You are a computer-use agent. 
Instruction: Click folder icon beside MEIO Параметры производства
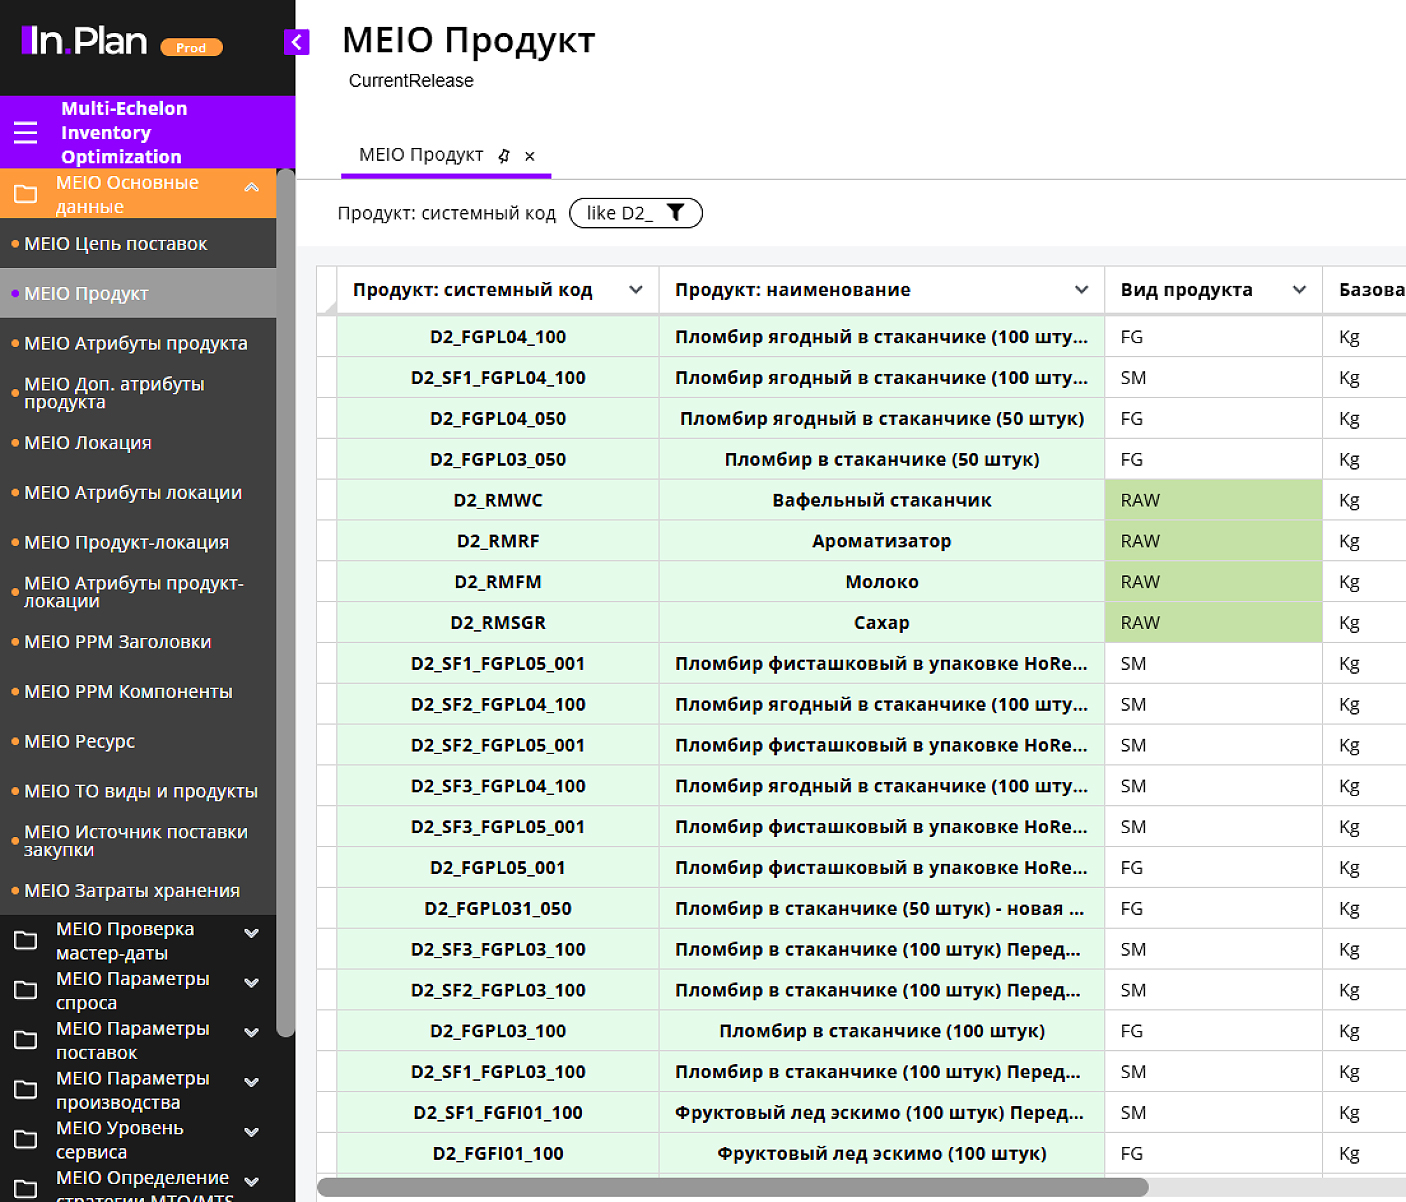point(26,1089)
